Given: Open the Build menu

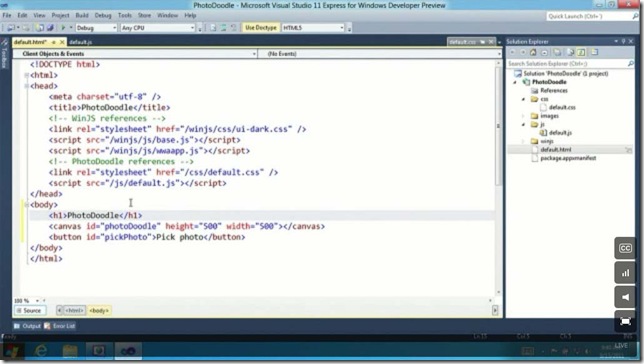Looking at the screenshot, I should [x=82, y=16].
